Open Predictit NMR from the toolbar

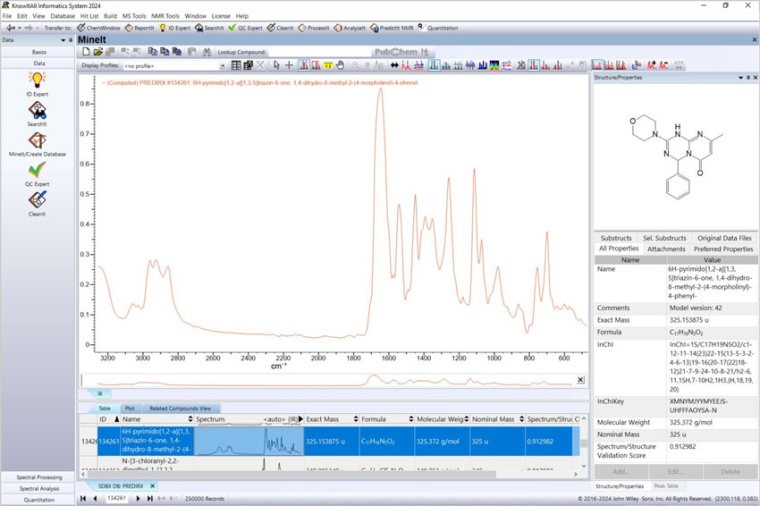tap(392, 28)
